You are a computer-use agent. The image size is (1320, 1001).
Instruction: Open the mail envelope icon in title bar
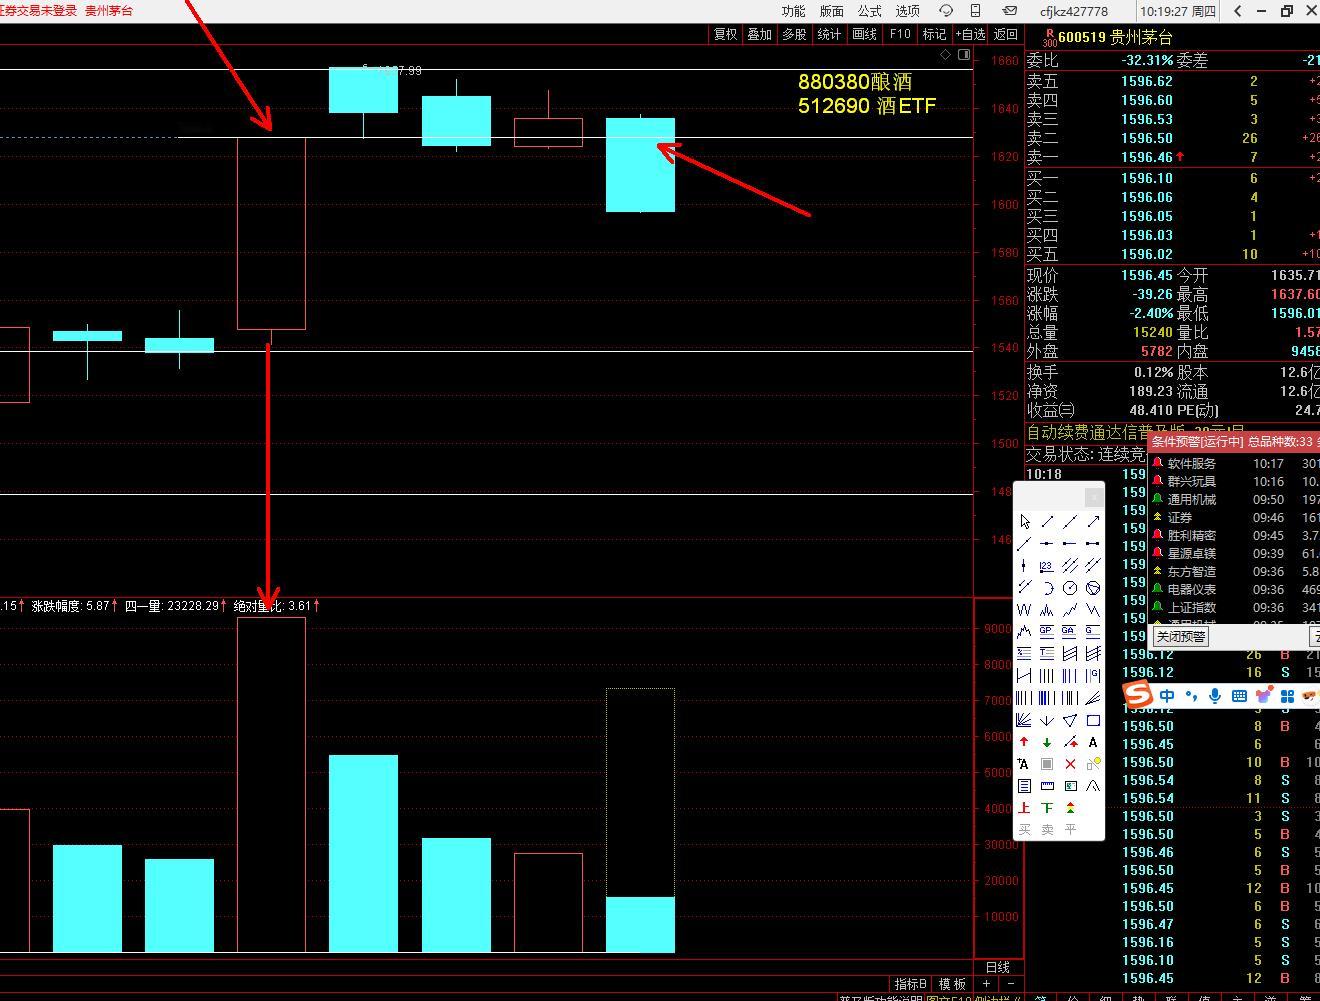click(x=1009, y=11)
